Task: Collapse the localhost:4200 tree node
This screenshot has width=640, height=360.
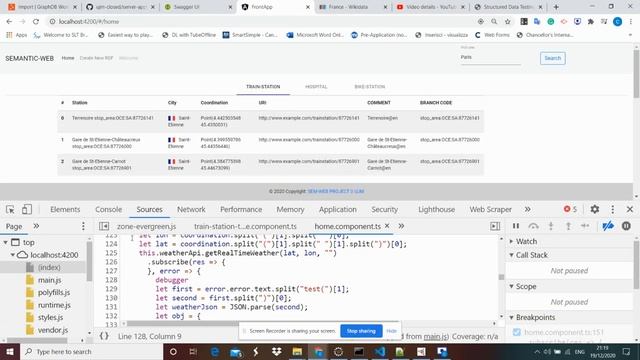Action: click(13, 255)
